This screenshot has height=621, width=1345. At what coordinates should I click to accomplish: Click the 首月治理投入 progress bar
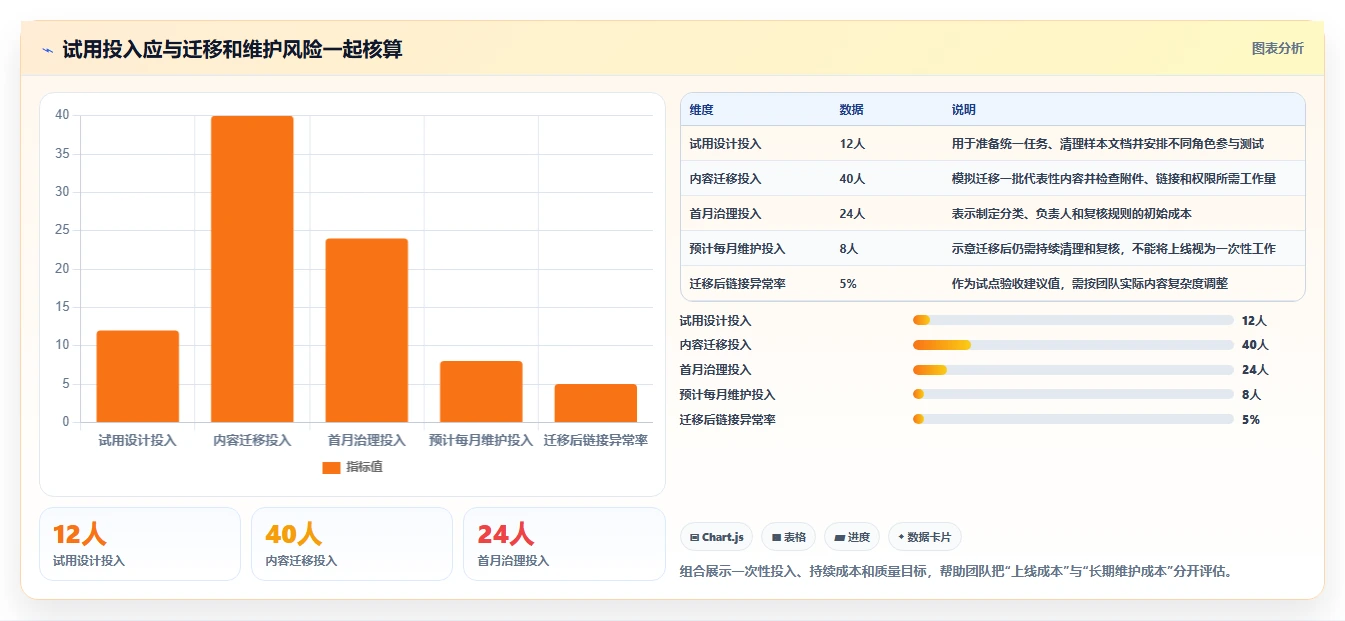(x=1073, y=370)
